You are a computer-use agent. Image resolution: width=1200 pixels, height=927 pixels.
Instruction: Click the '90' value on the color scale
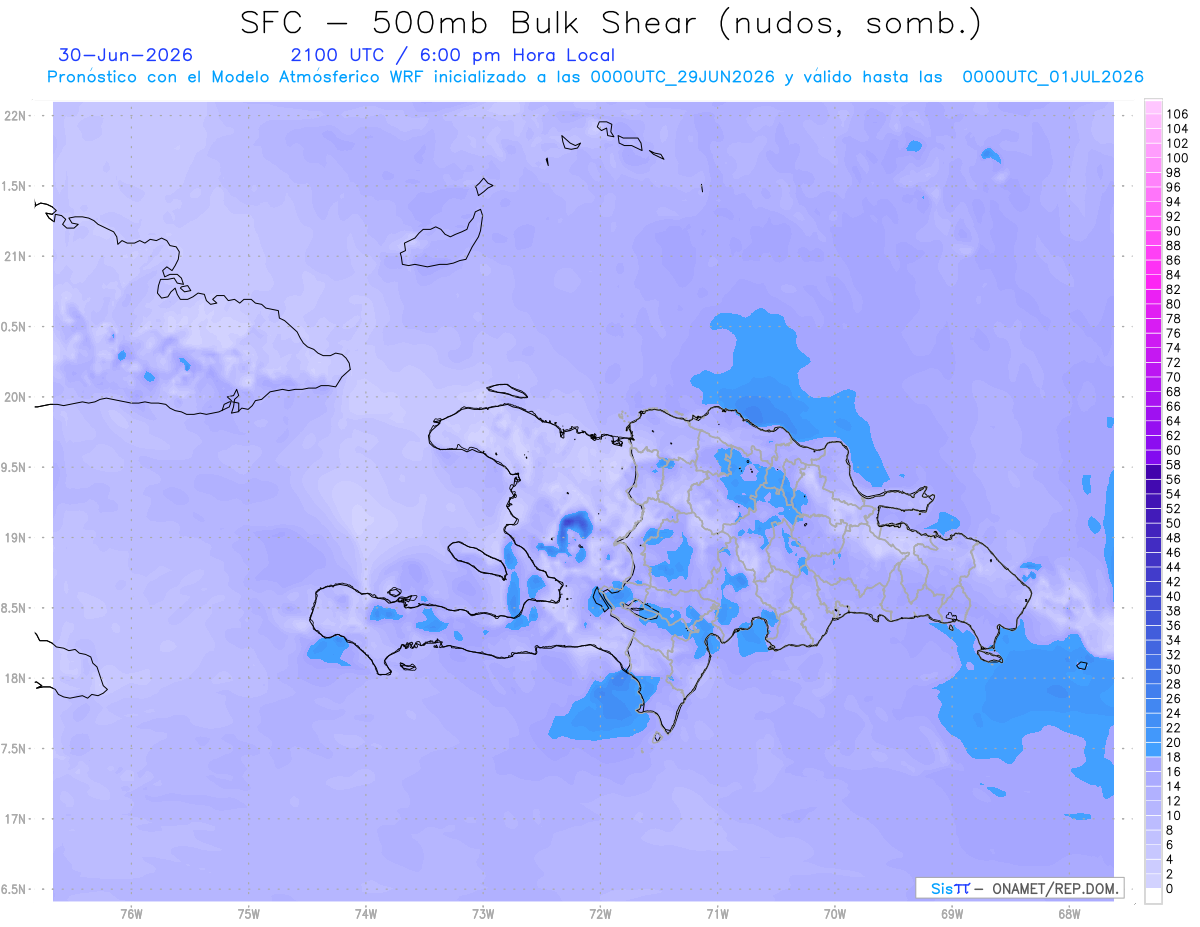pos(1173,232)
